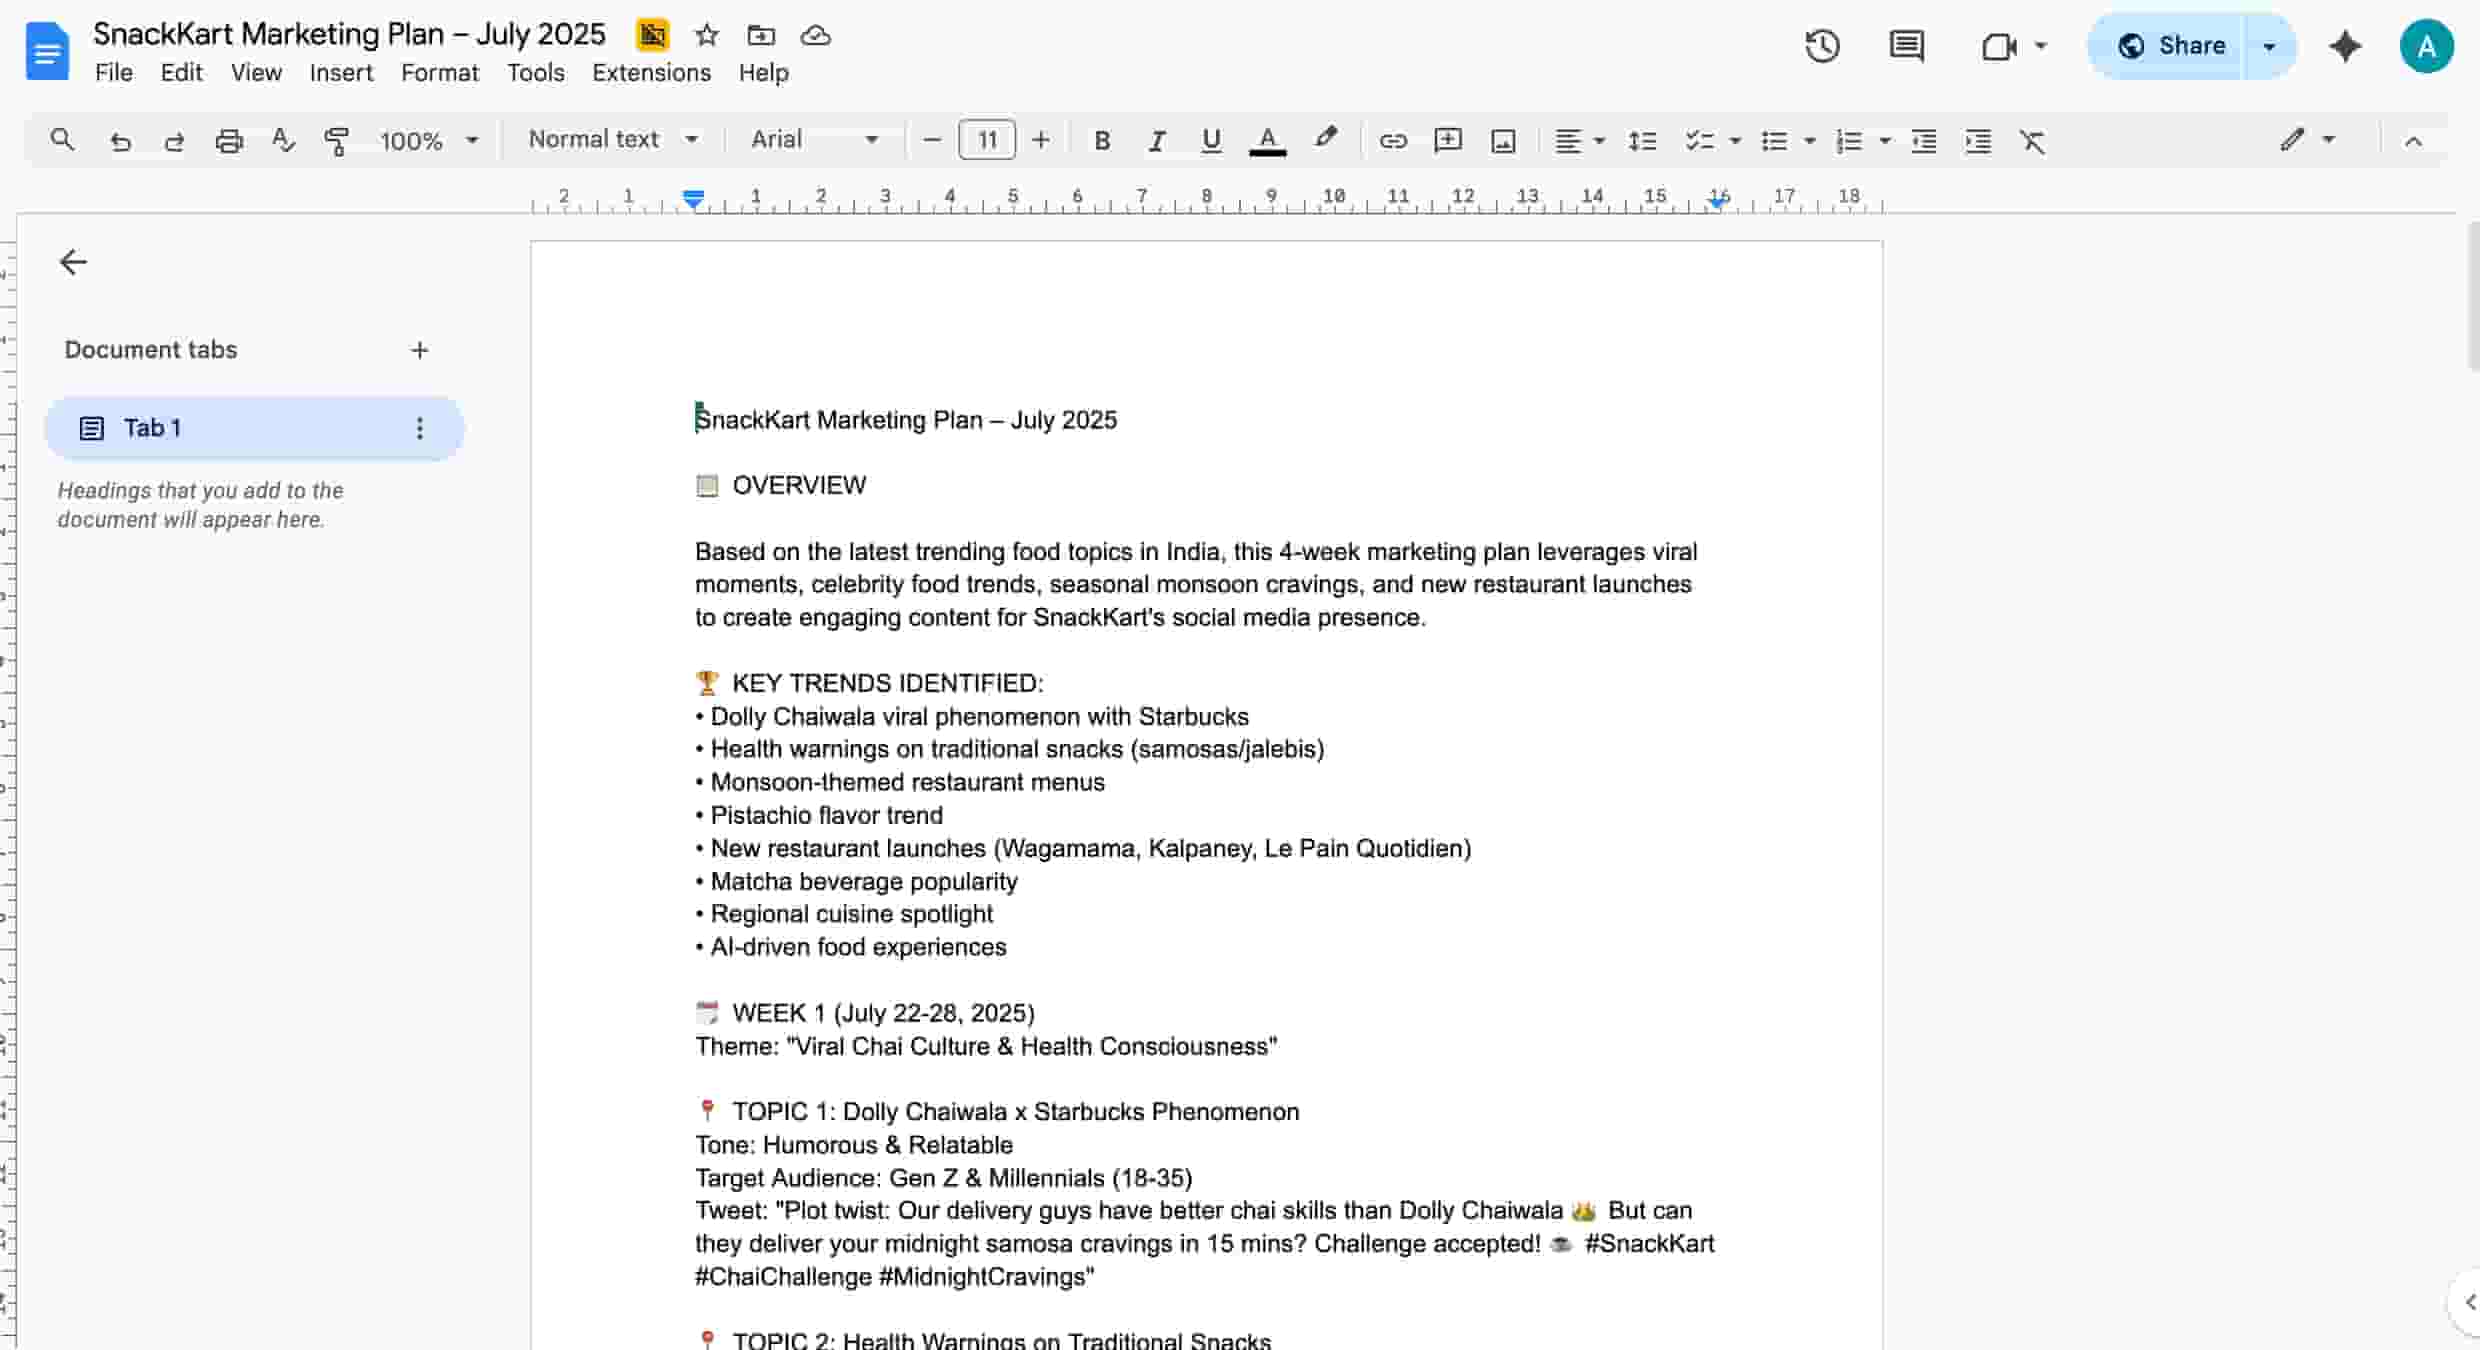Screen dimensions: 2480x1350
Task: Click the search menus magnifier icon
Action: (x=62, y=140)
